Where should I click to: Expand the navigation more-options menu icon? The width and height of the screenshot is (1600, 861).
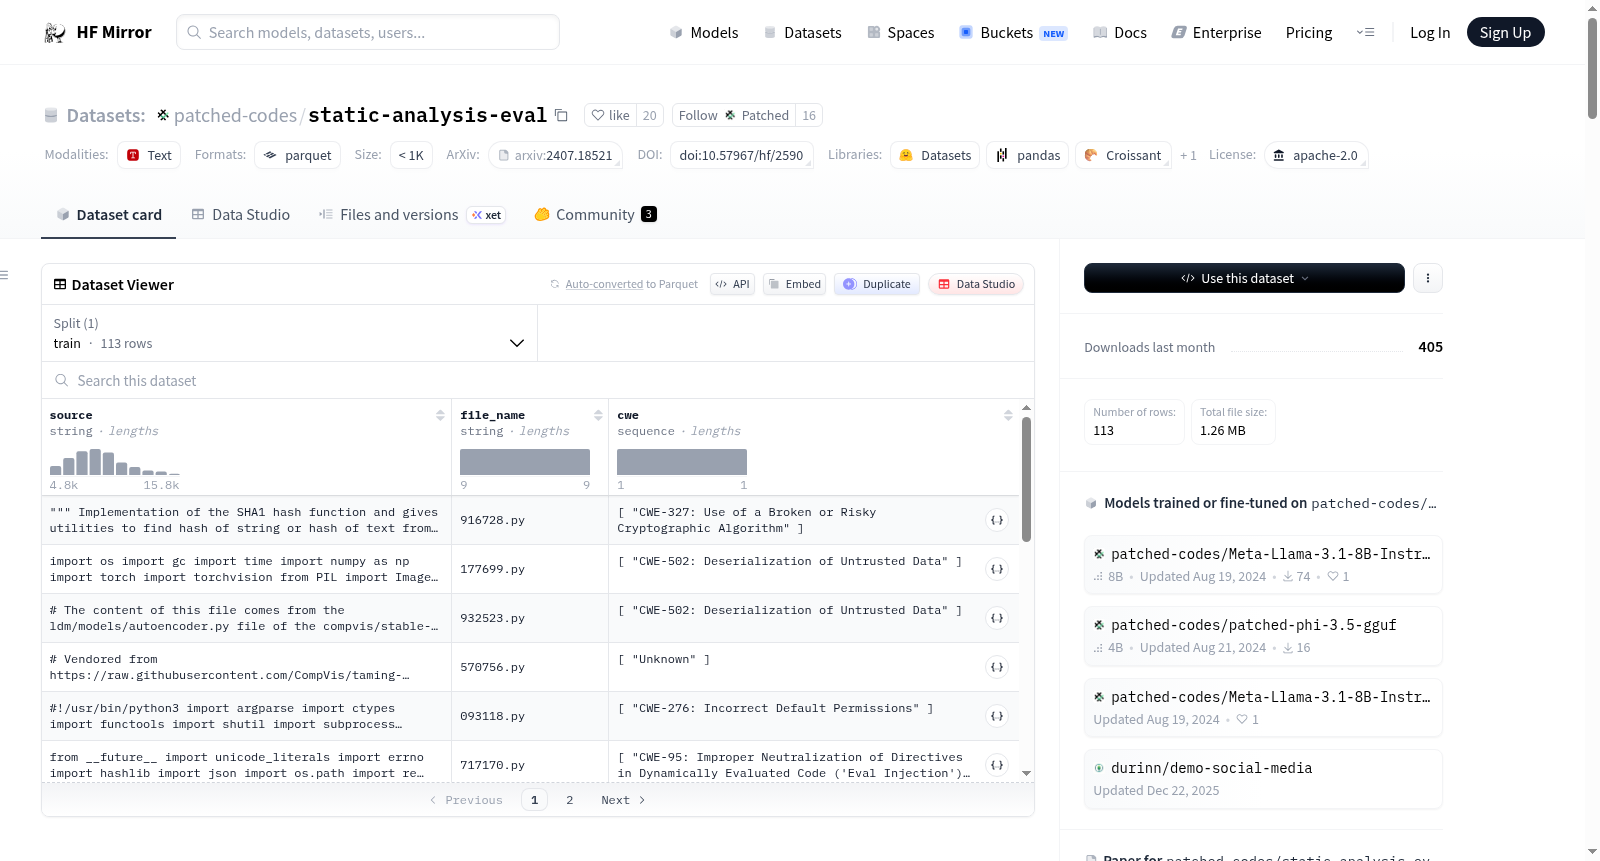click(x=1365, y=33)
